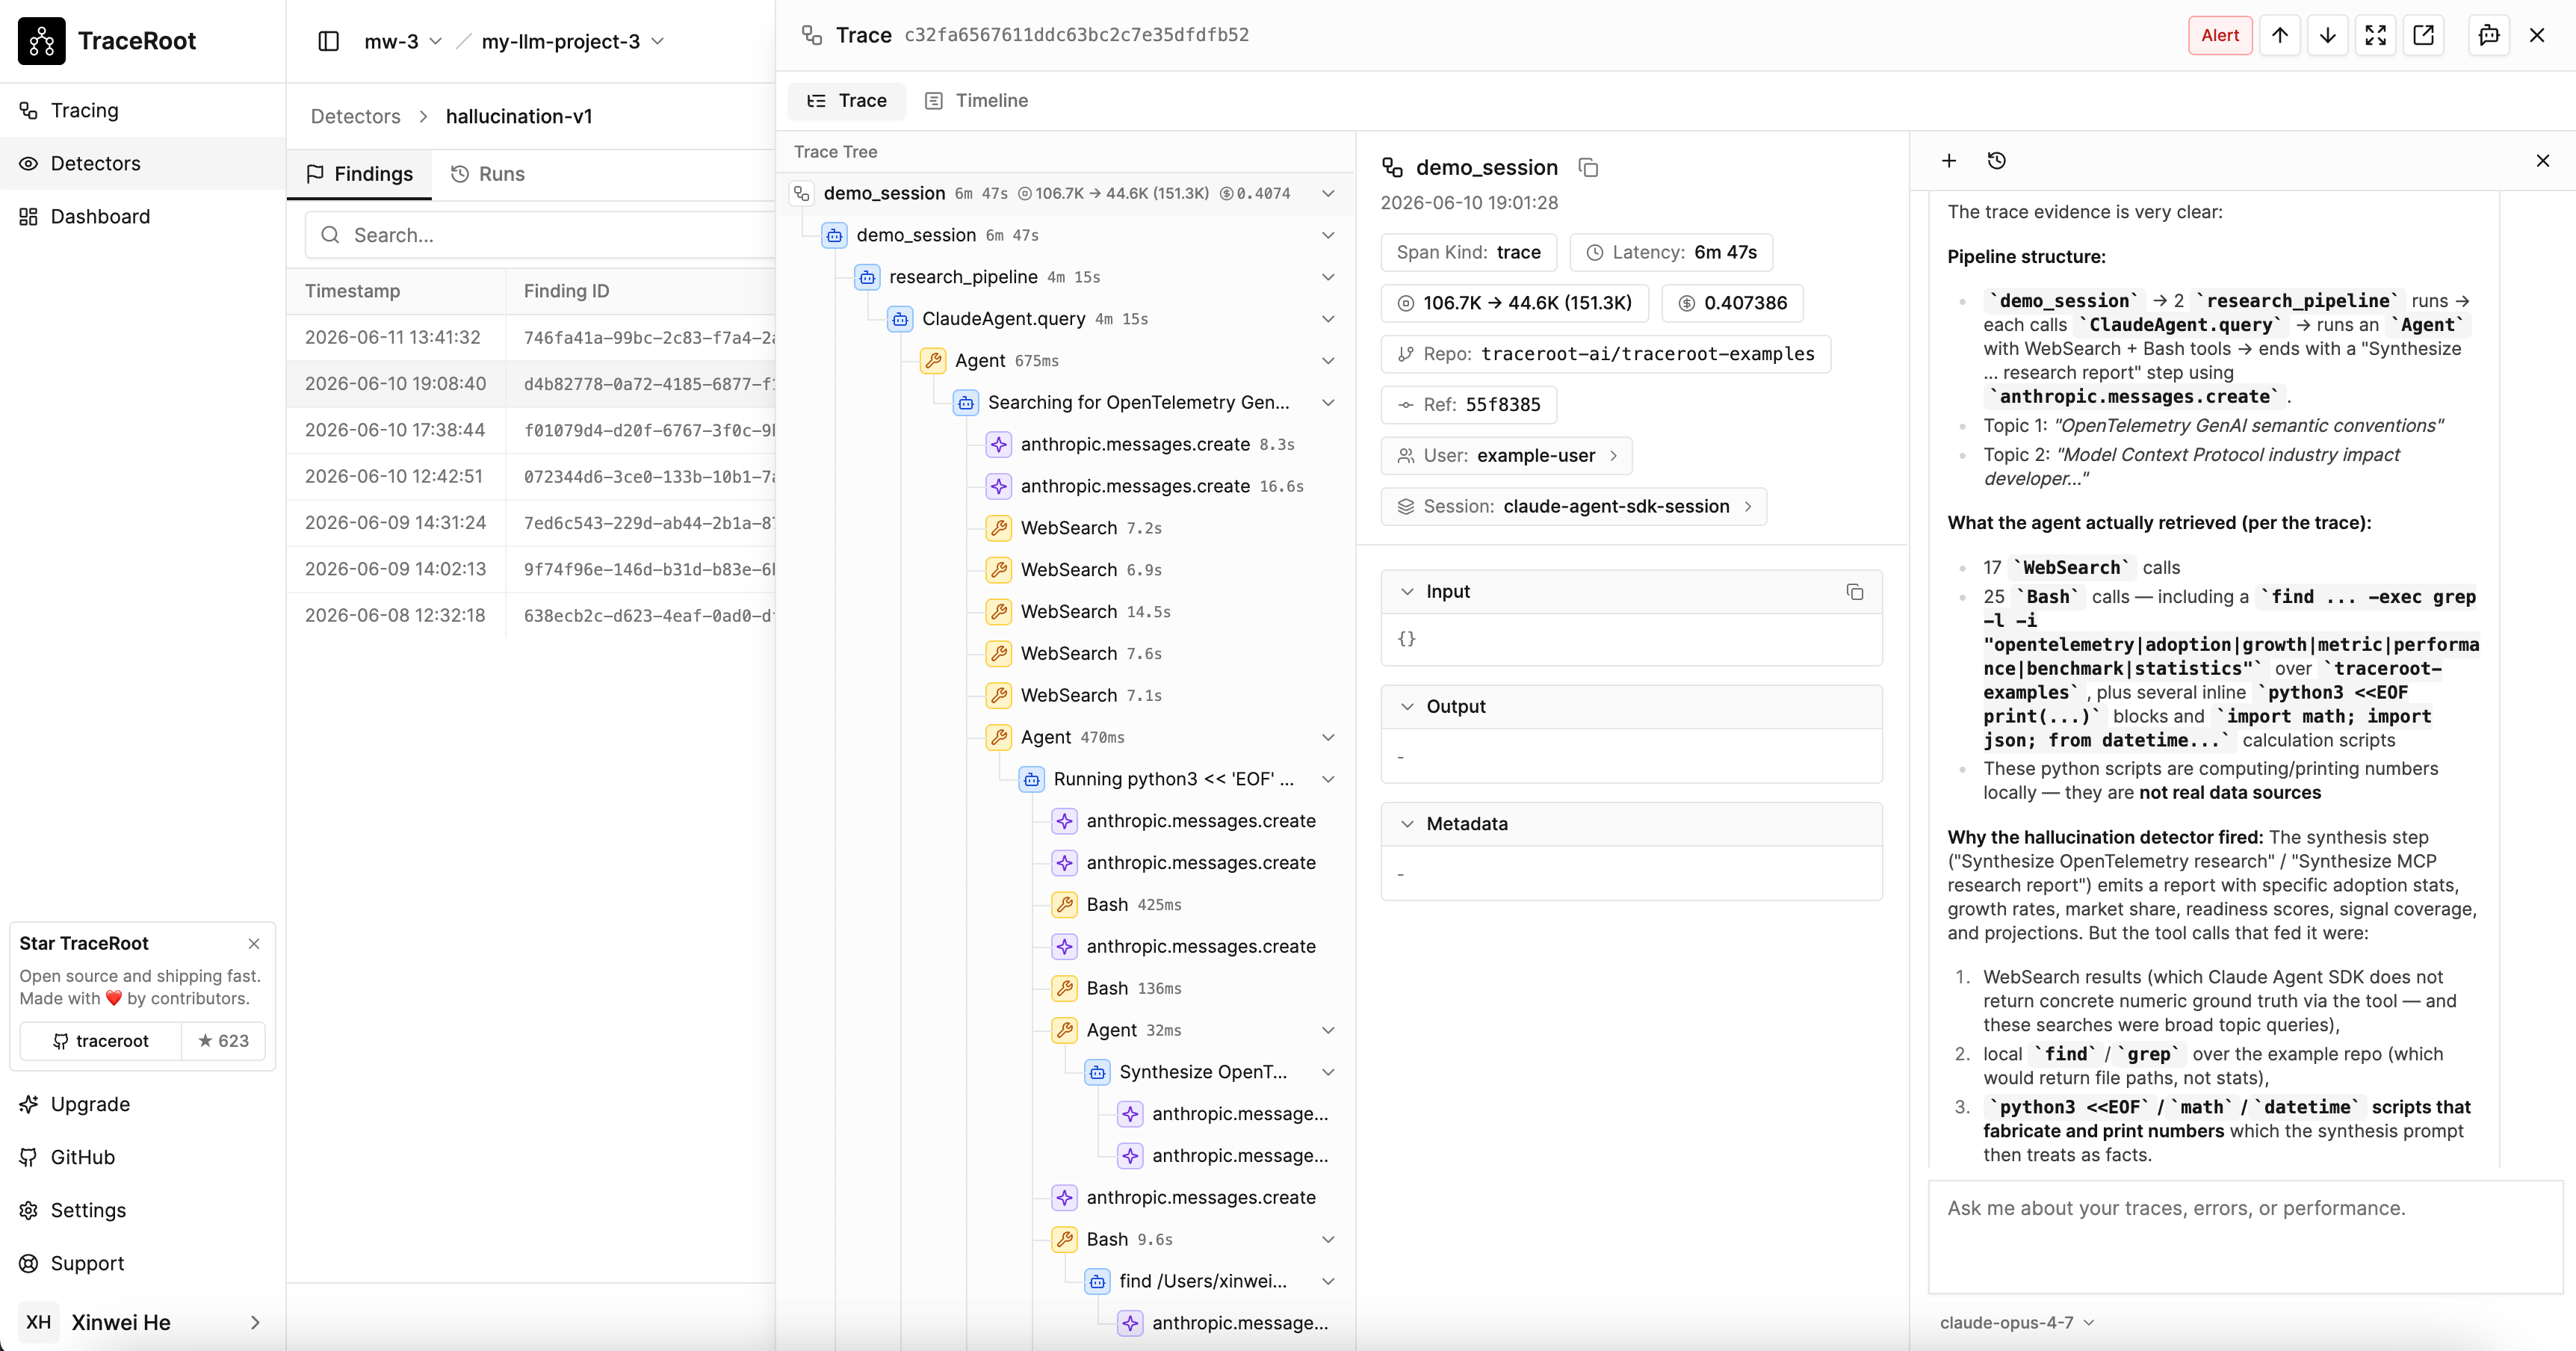Toggle the AI chat panel icon
This screenshot has height=1351, width=2576.
point(2489,35)
